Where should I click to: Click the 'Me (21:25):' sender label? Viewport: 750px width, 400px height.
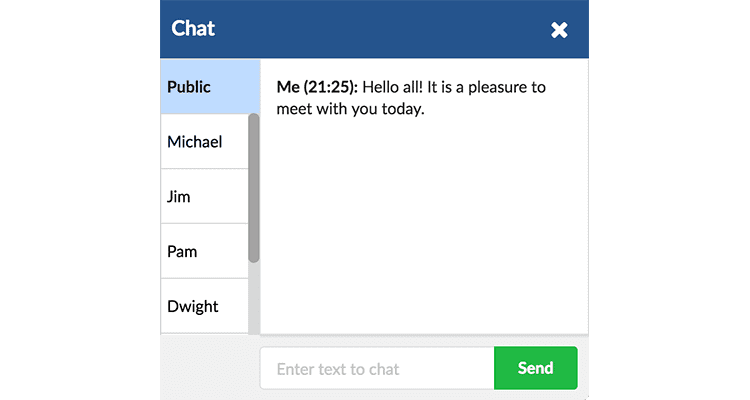point(316,87)
